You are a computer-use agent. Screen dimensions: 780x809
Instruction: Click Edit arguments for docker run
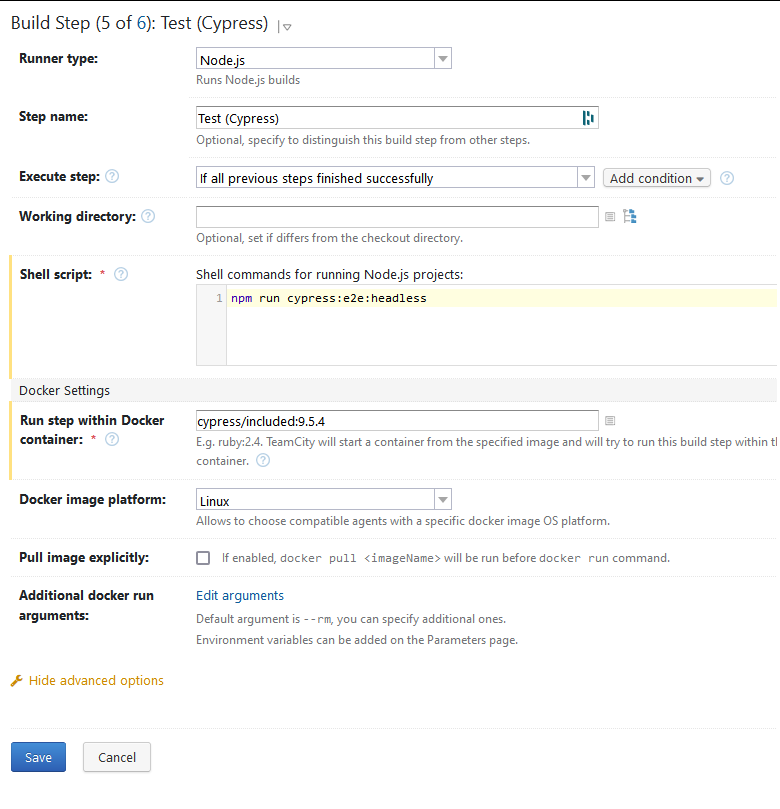coord(239,594)
